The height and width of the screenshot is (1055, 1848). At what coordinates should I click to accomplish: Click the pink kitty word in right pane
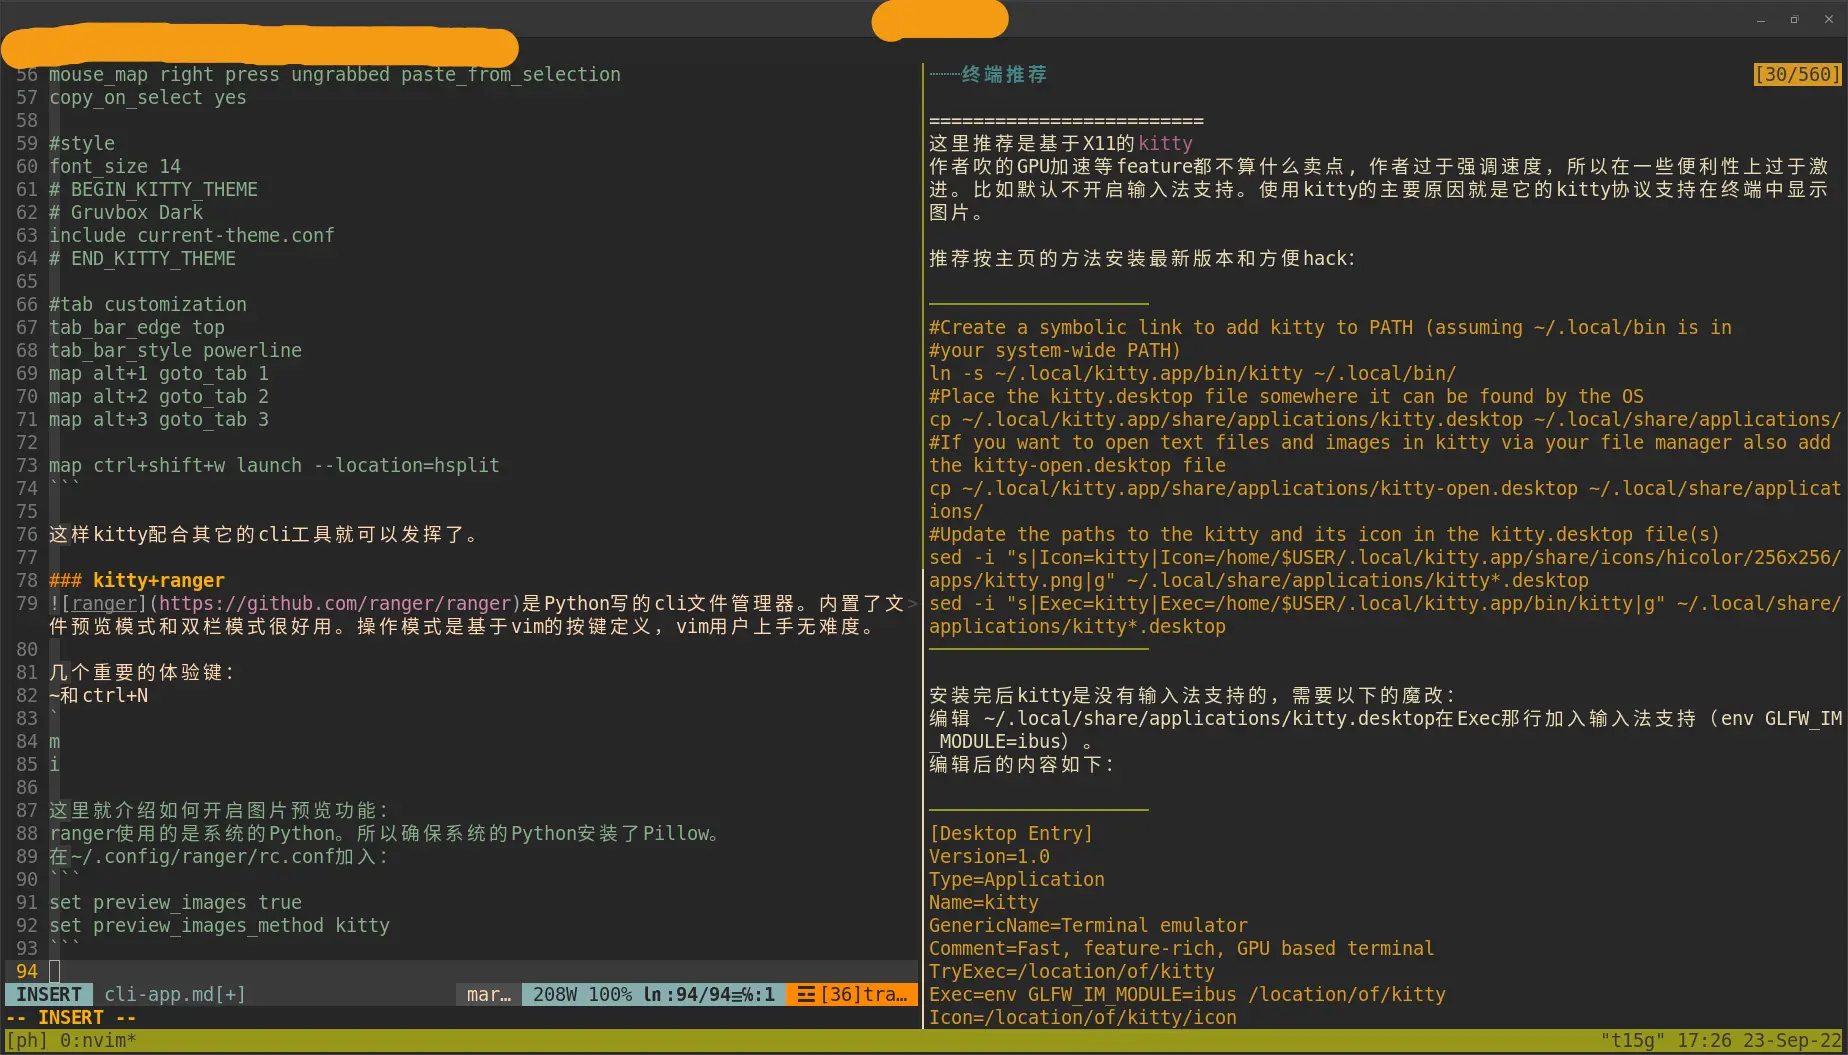(1165, 143)
